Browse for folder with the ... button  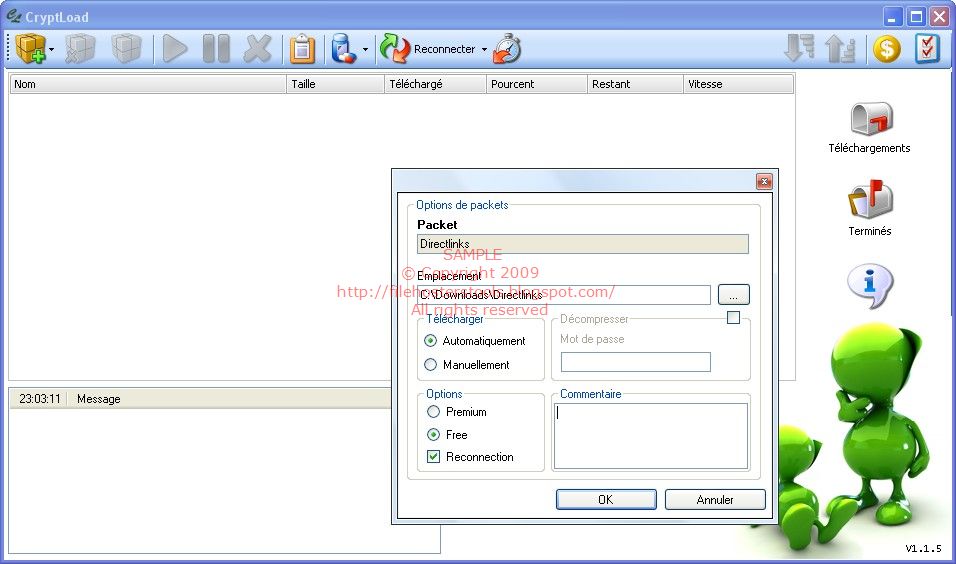click(733, 295)
